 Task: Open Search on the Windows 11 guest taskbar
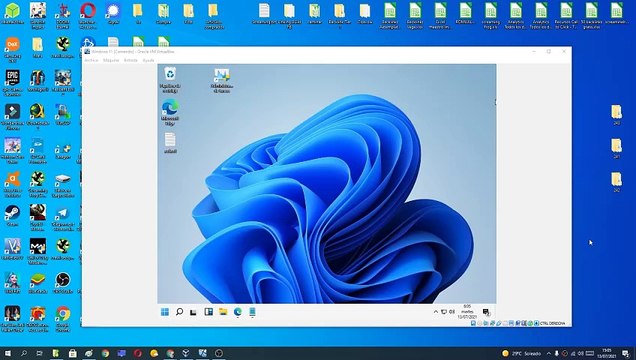pyautogui.click(x=179, y=312)
